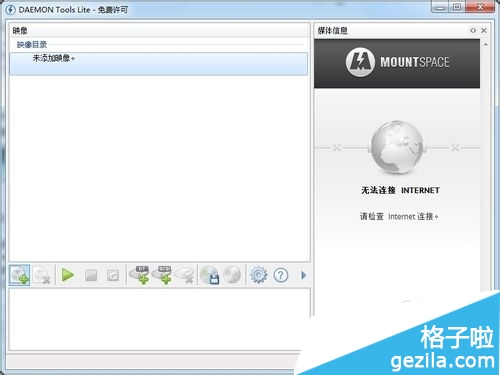This screenshot has width=500, height=375.
Task: Pin the 媒体信息 panel
Action: 473,31
